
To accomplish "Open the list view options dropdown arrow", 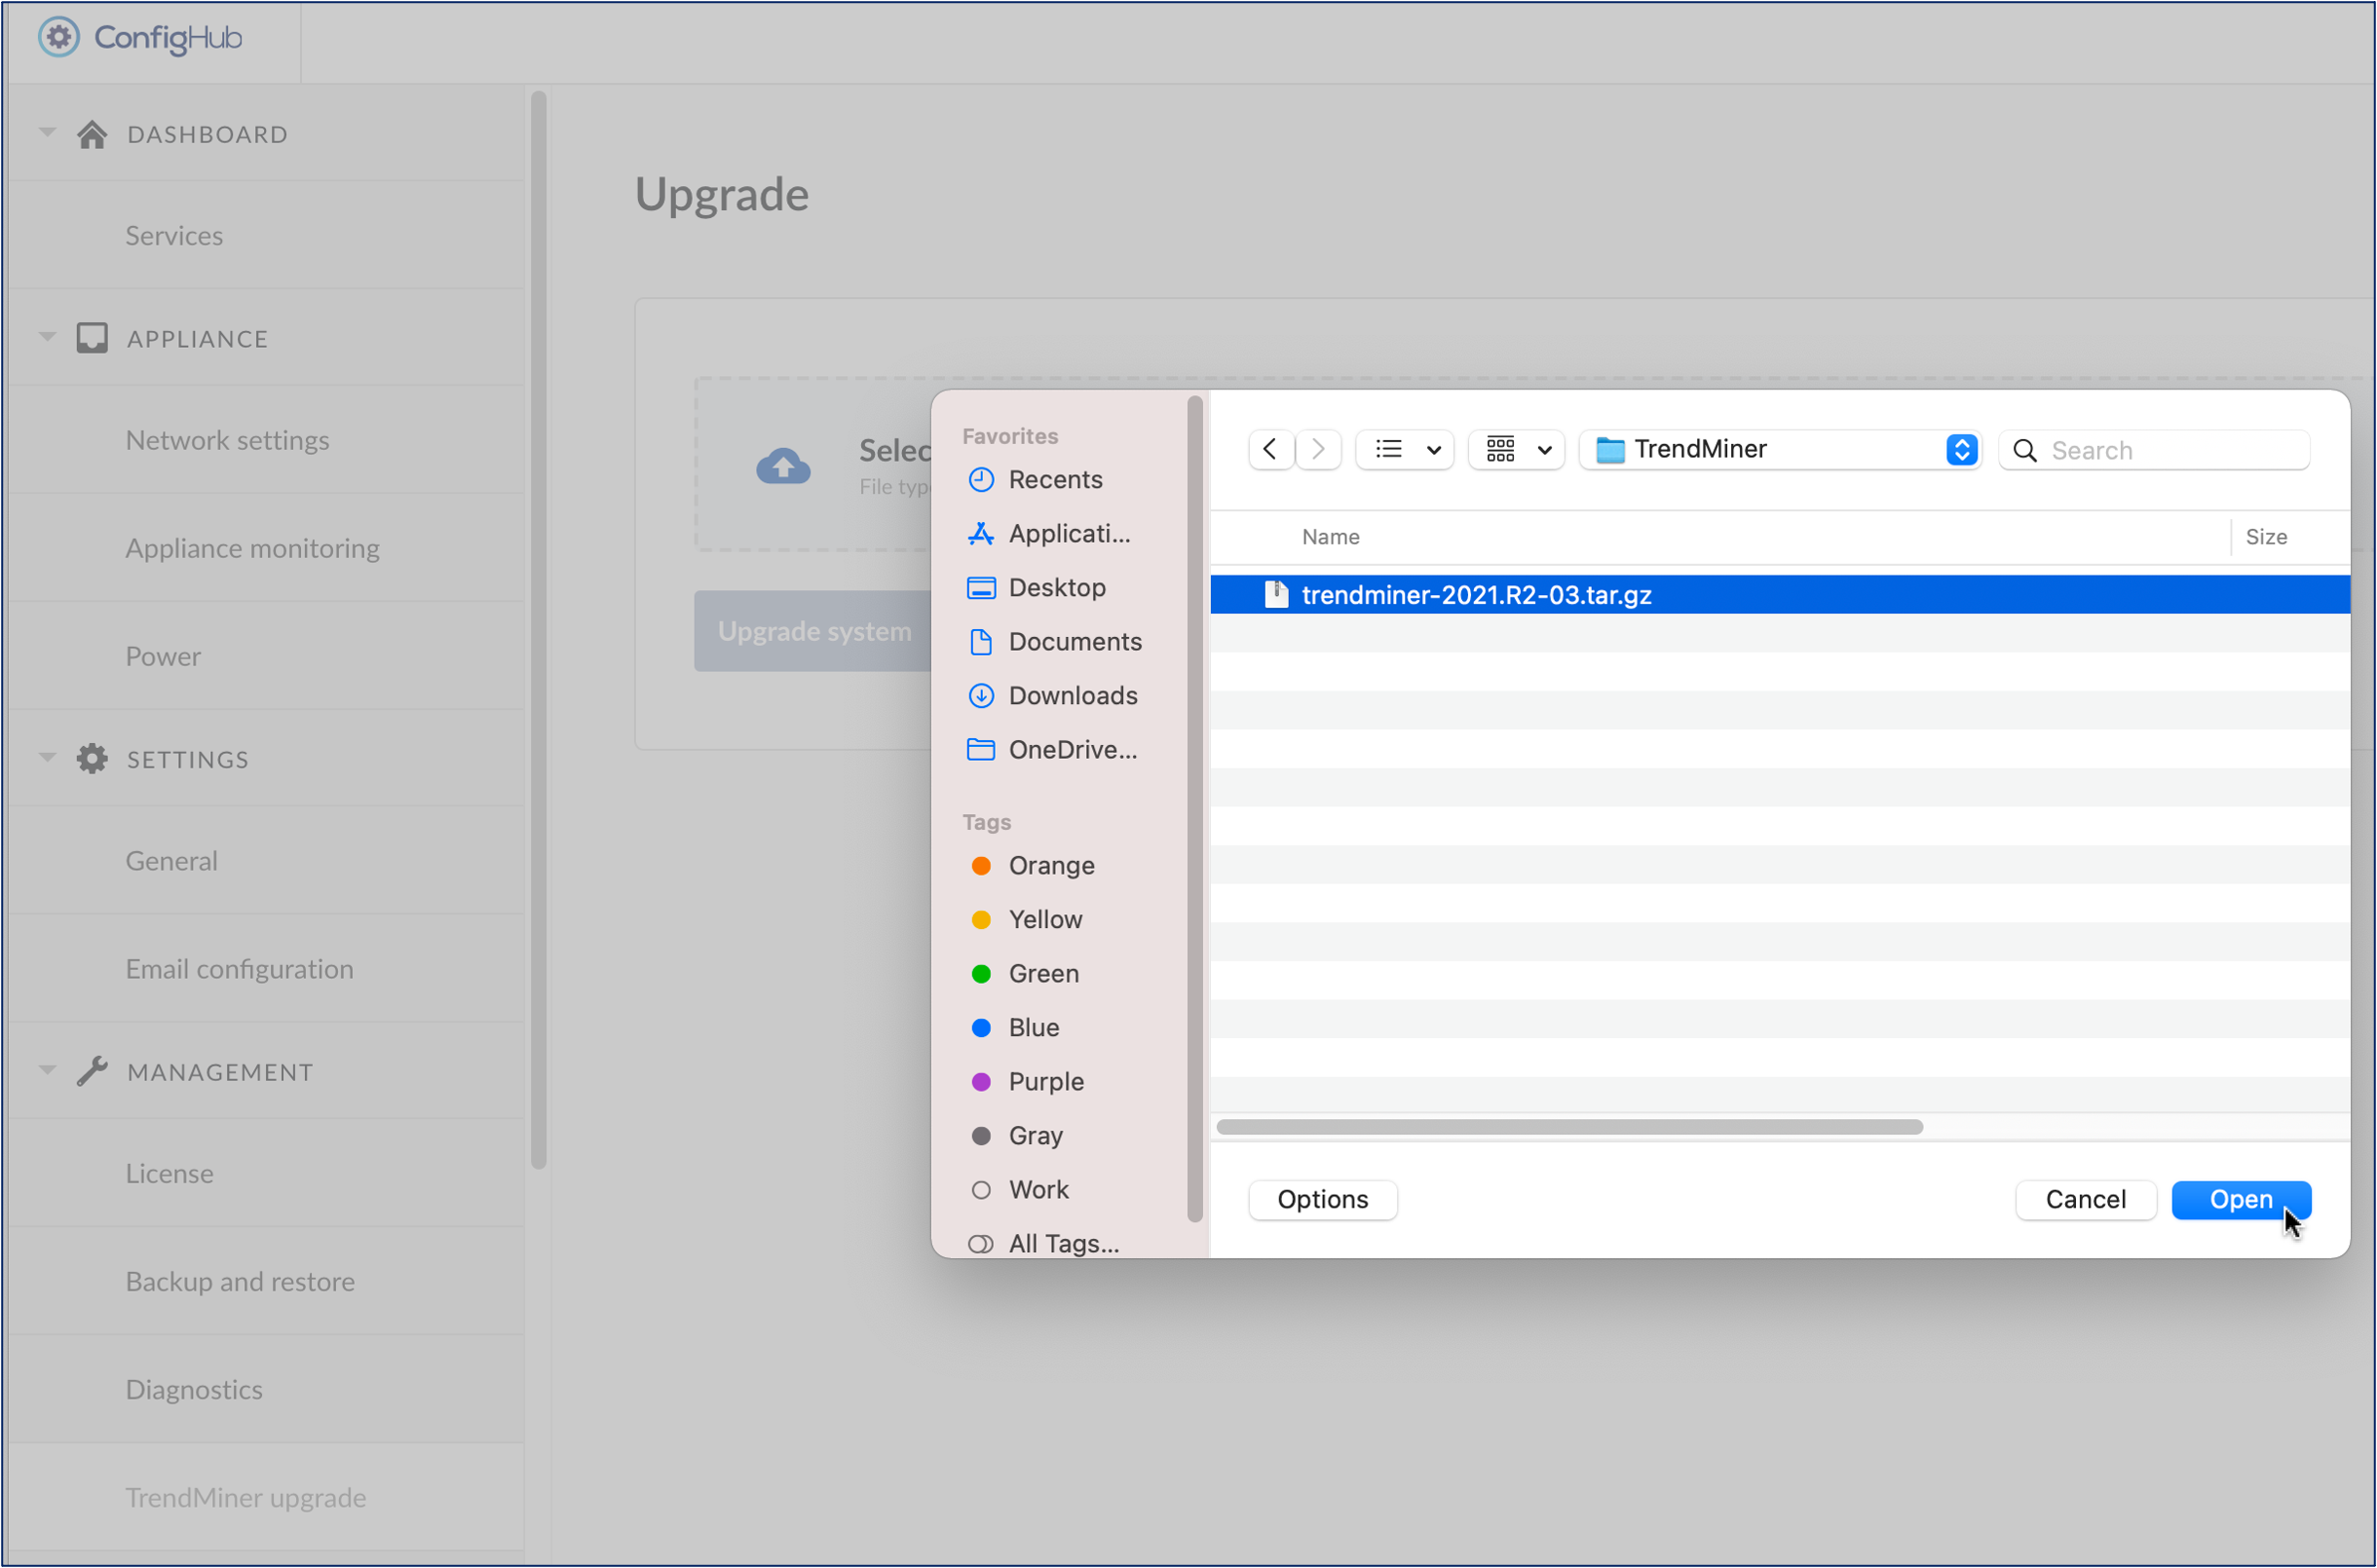I will (1434, 451).
